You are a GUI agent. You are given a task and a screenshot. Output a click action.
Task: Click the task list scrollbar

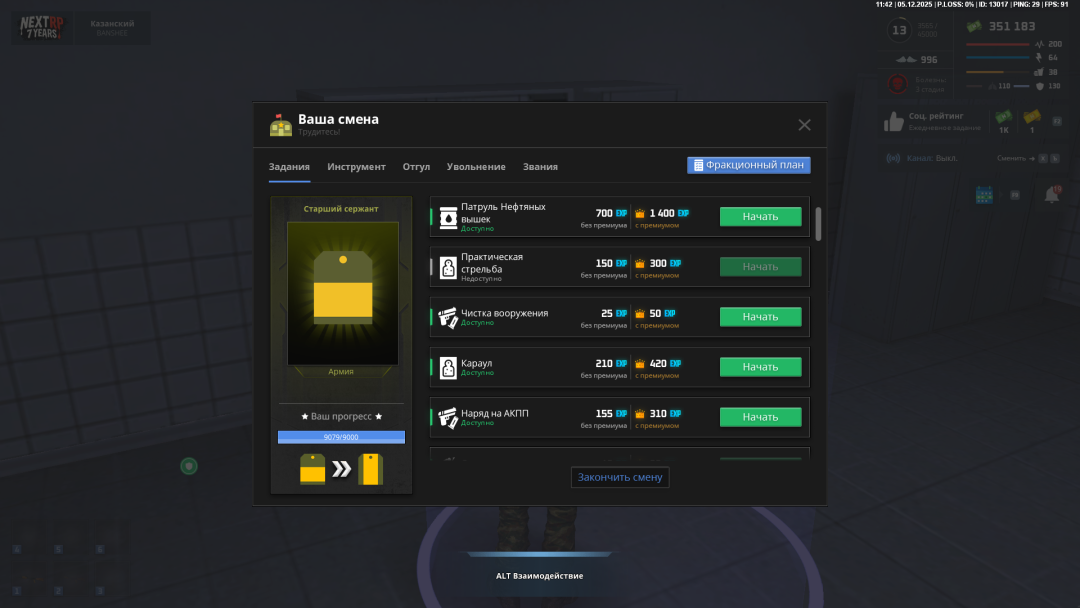click(818, 224)
